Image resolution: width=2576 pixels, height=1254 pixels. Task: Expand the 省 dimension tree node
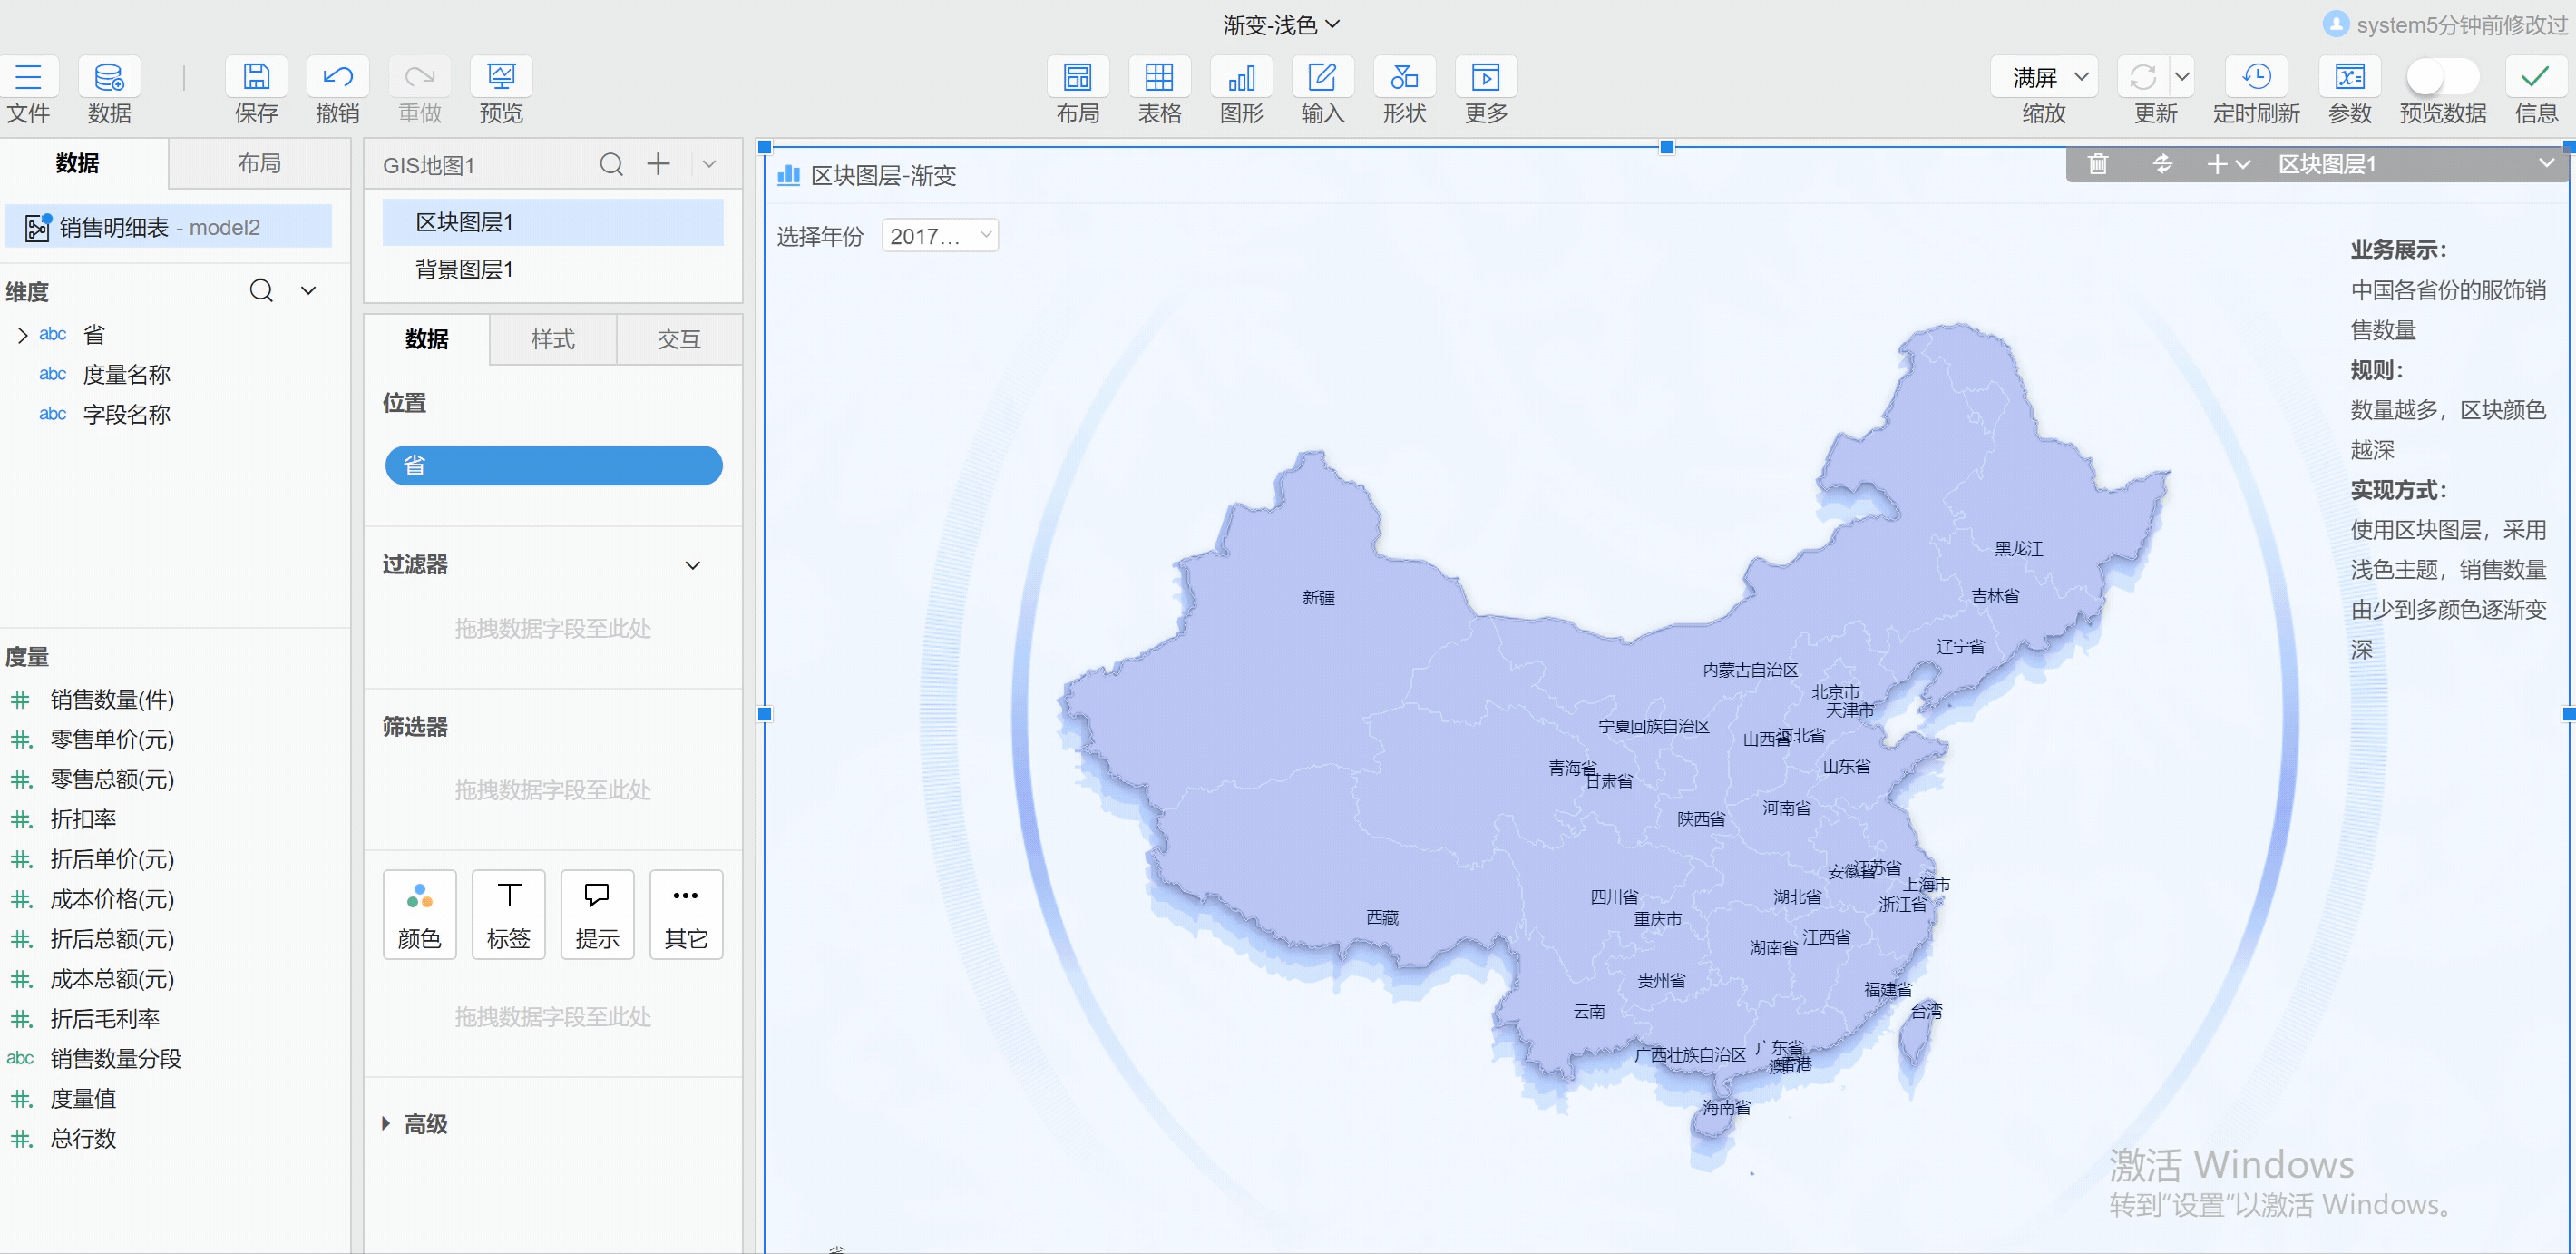point(22,335)
